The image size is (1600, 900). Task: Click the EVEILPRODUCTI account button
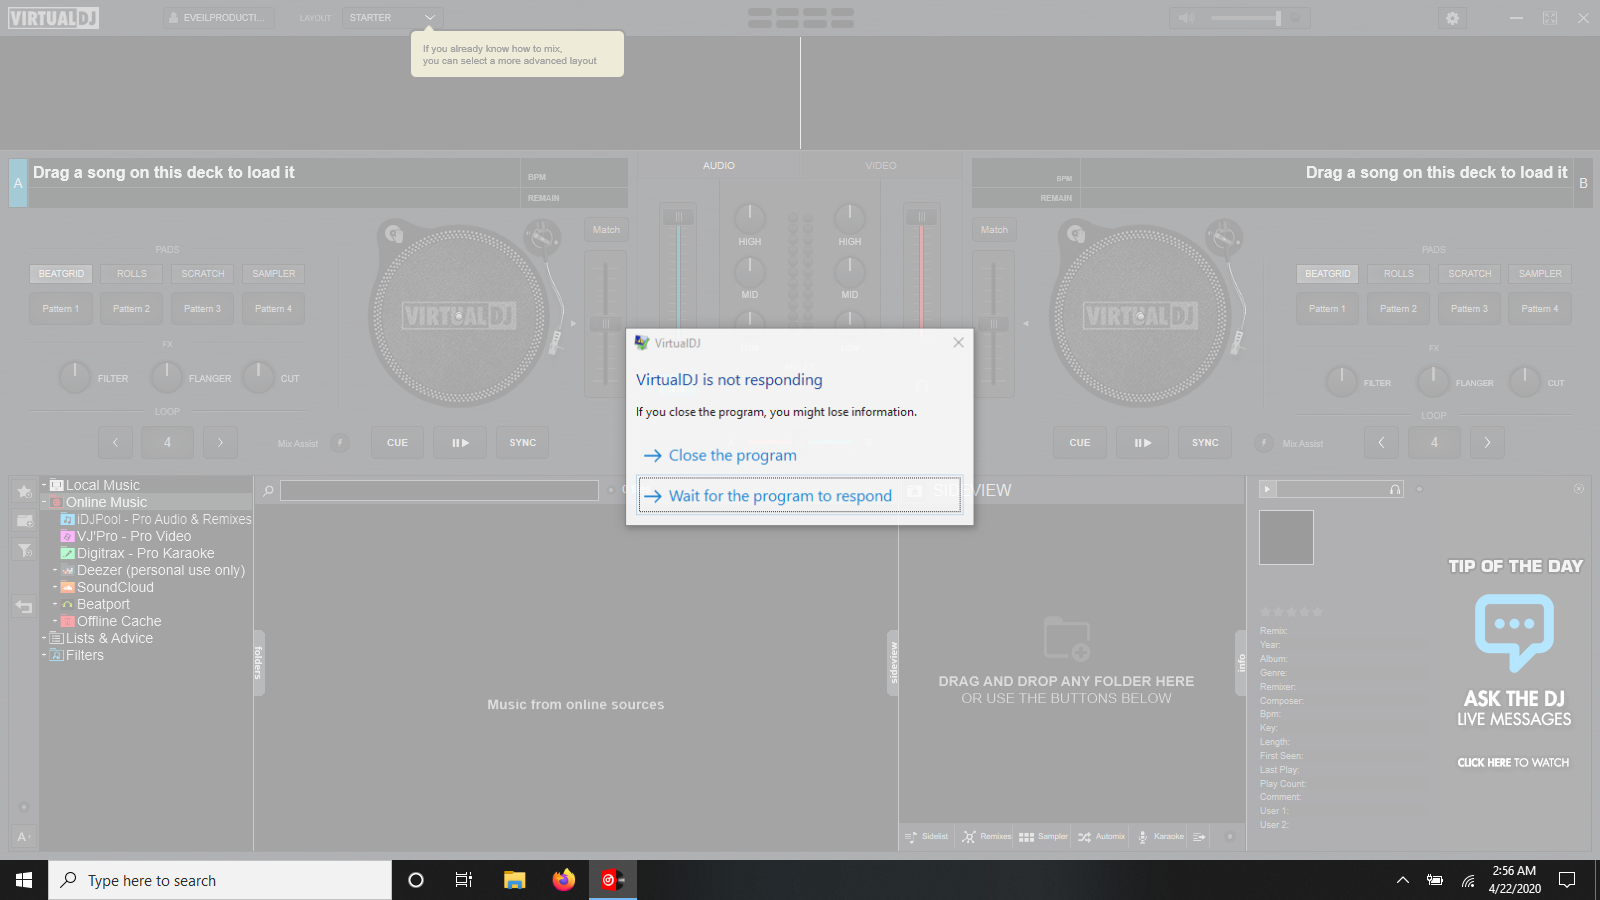tap(217, 18)
